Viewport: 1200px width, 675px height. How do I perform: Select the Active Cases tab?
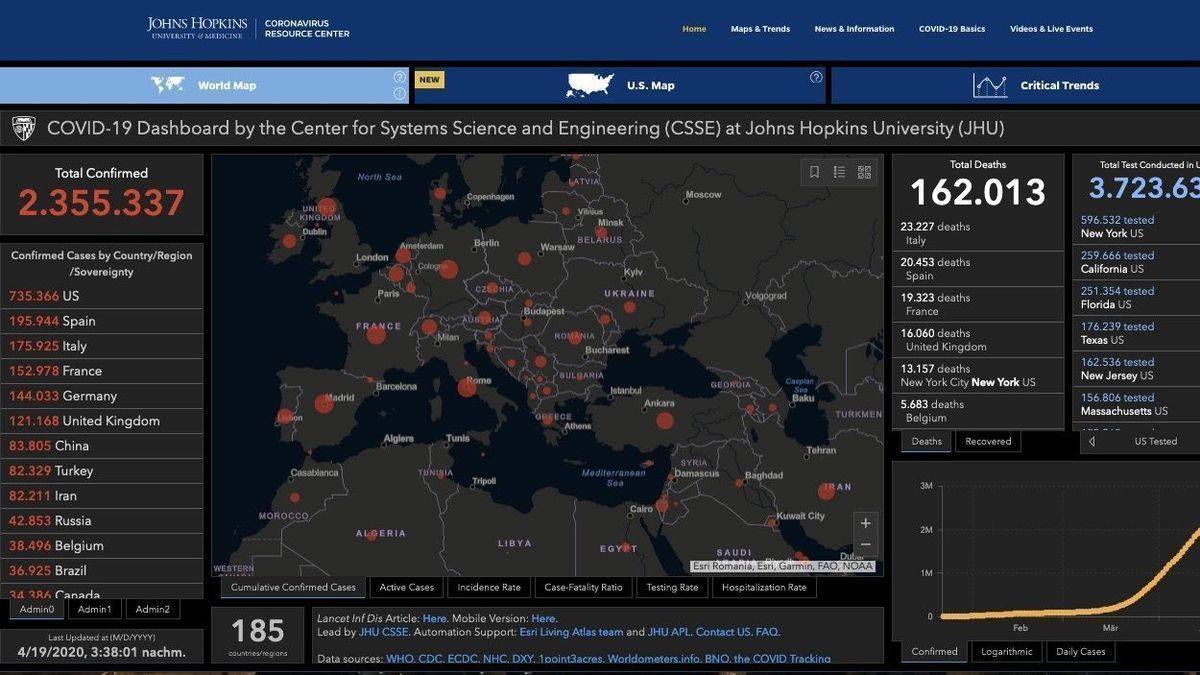tap(407, 587)
